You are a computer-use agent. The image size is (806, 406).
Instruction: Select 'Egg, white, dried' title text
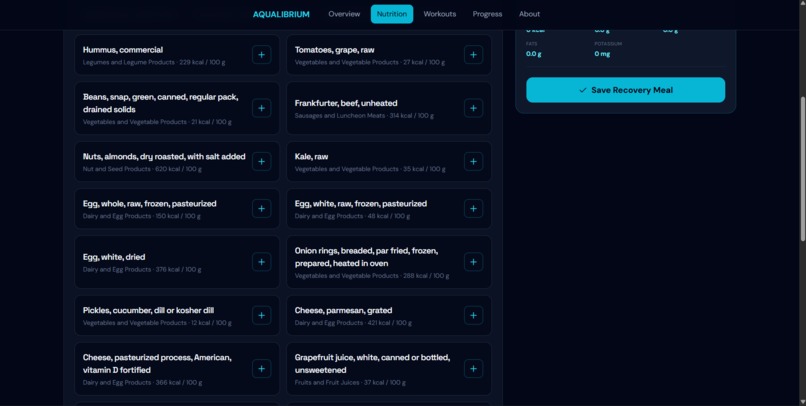114,257
